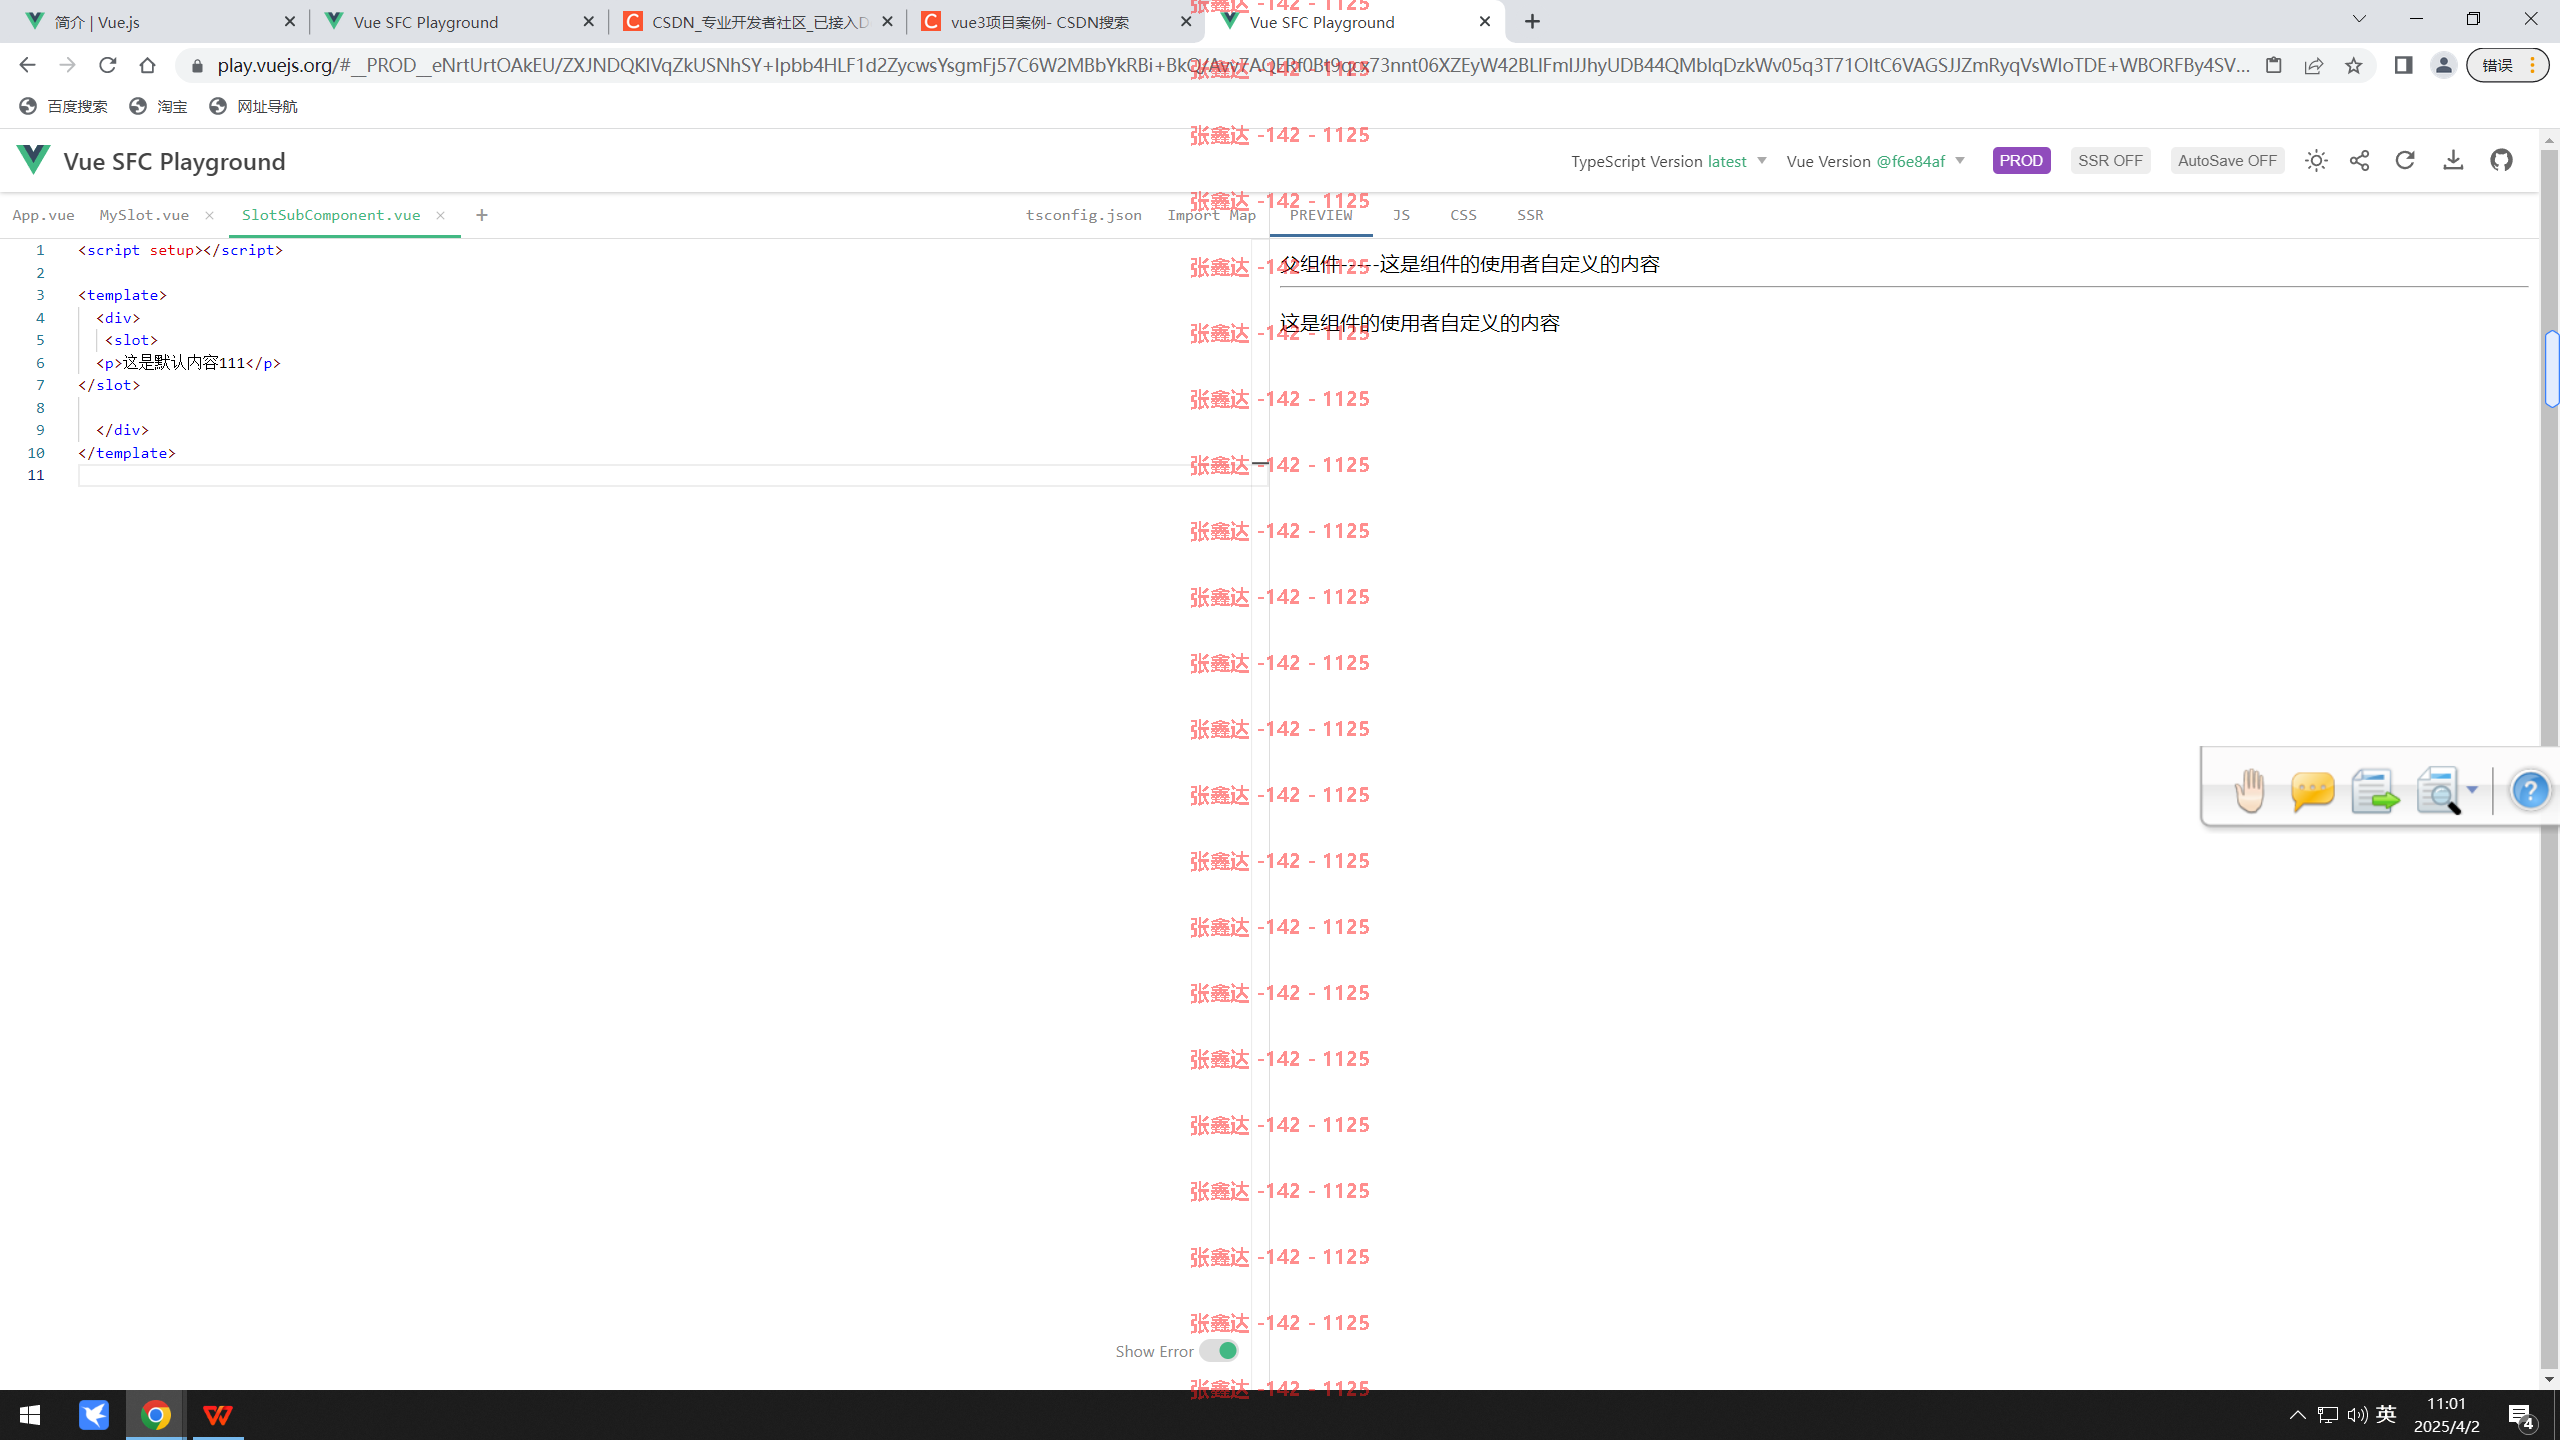Toggle the dark/light theme sun icon

2316,161
